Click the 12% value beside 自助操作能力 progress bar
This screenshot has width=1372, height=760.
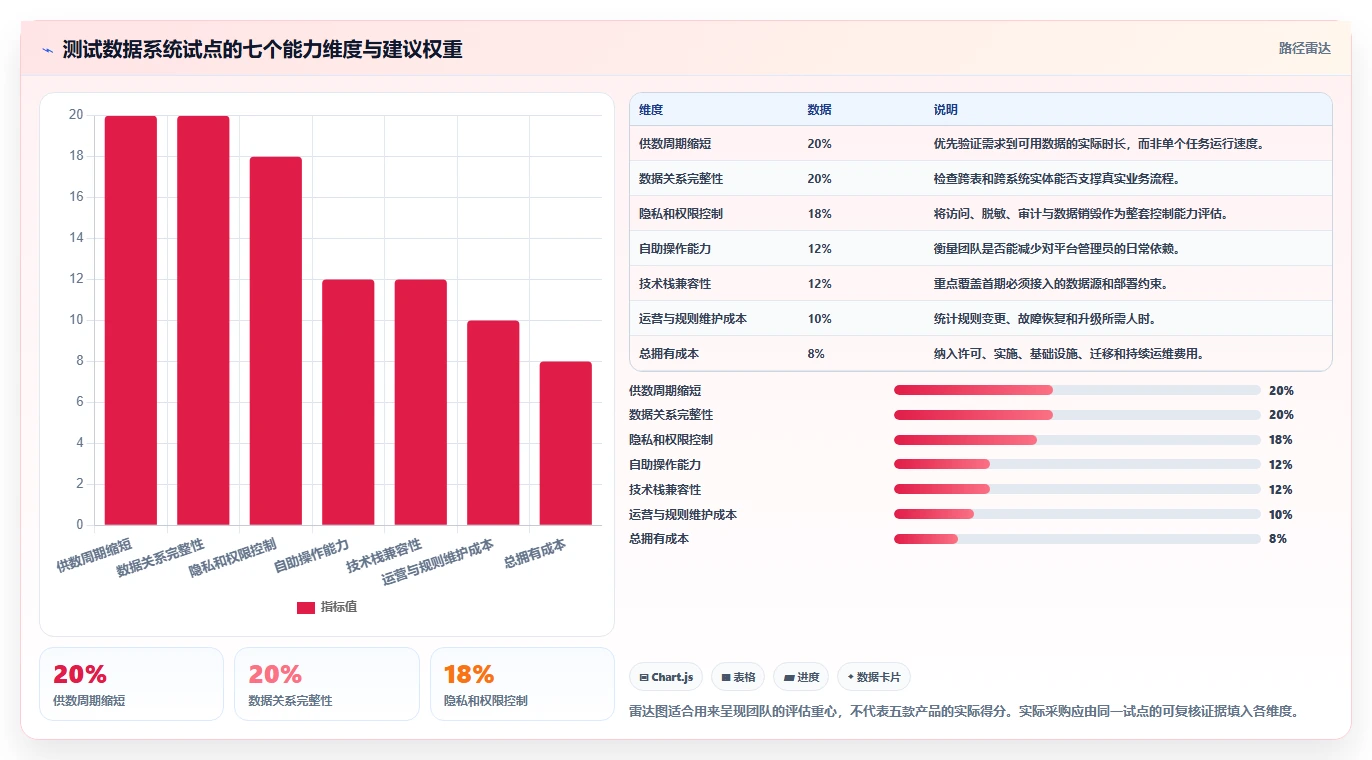[1281, 465]
